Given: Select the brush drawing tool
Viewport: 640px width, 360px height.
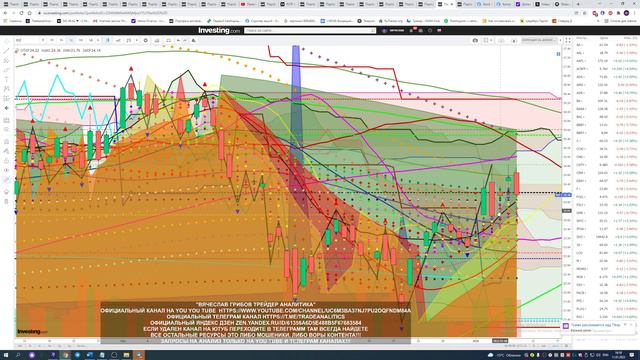Looking at the screenshot, I should pos(6,70).
